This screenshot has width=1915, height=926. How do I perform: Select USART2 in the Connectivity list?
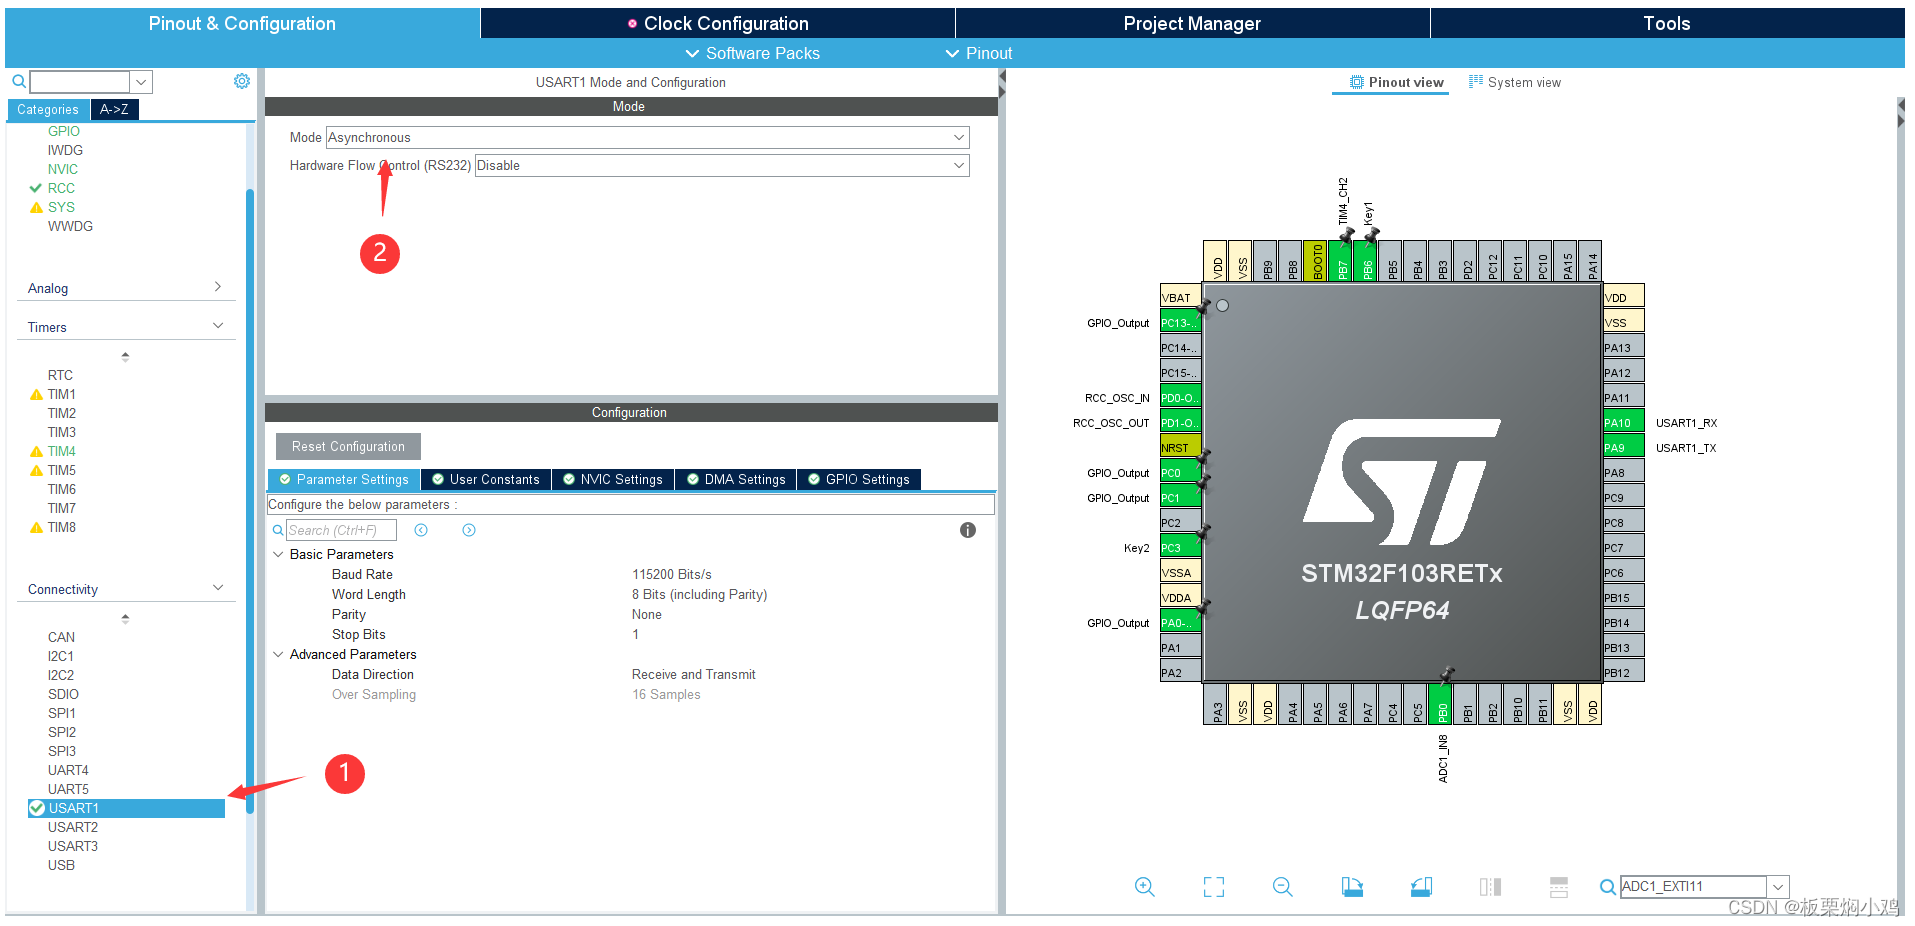73,827
